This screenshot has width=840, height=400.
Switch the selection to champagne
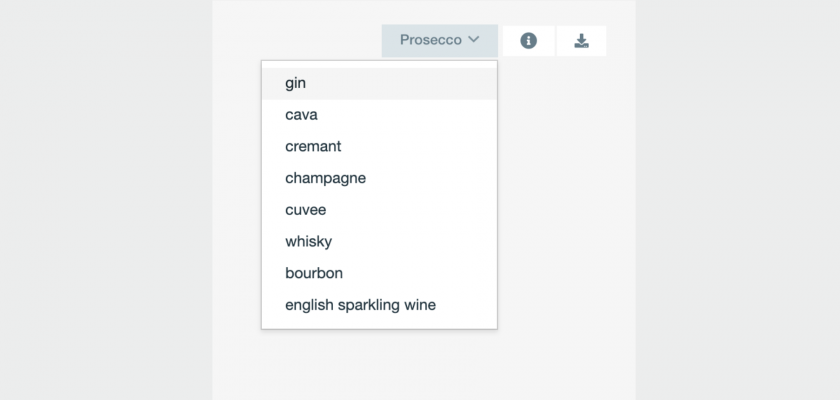pos(325,178)
